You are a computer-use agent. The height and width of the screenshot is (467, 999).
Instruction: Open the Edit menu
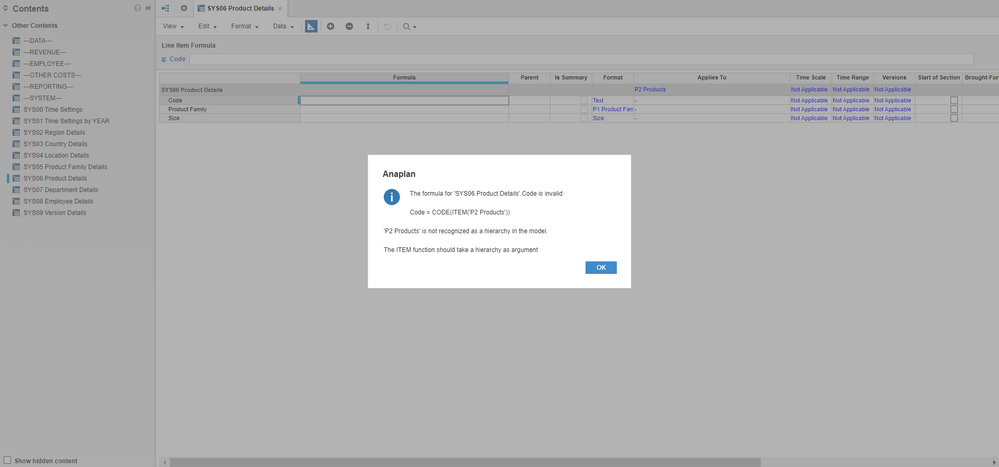click(x=207, y=27)
